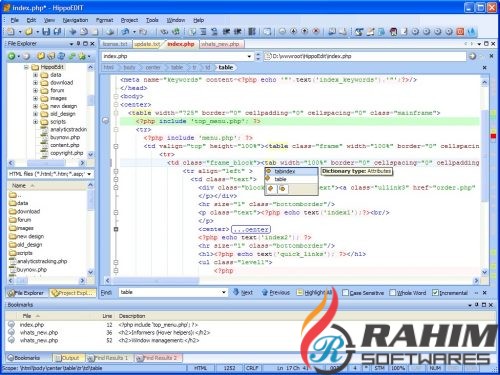The width and height of the screenshot is (500, 375).
Task: Open the index.php file selector dropdown
Action: pyautogui.click(x=249, y=56)
